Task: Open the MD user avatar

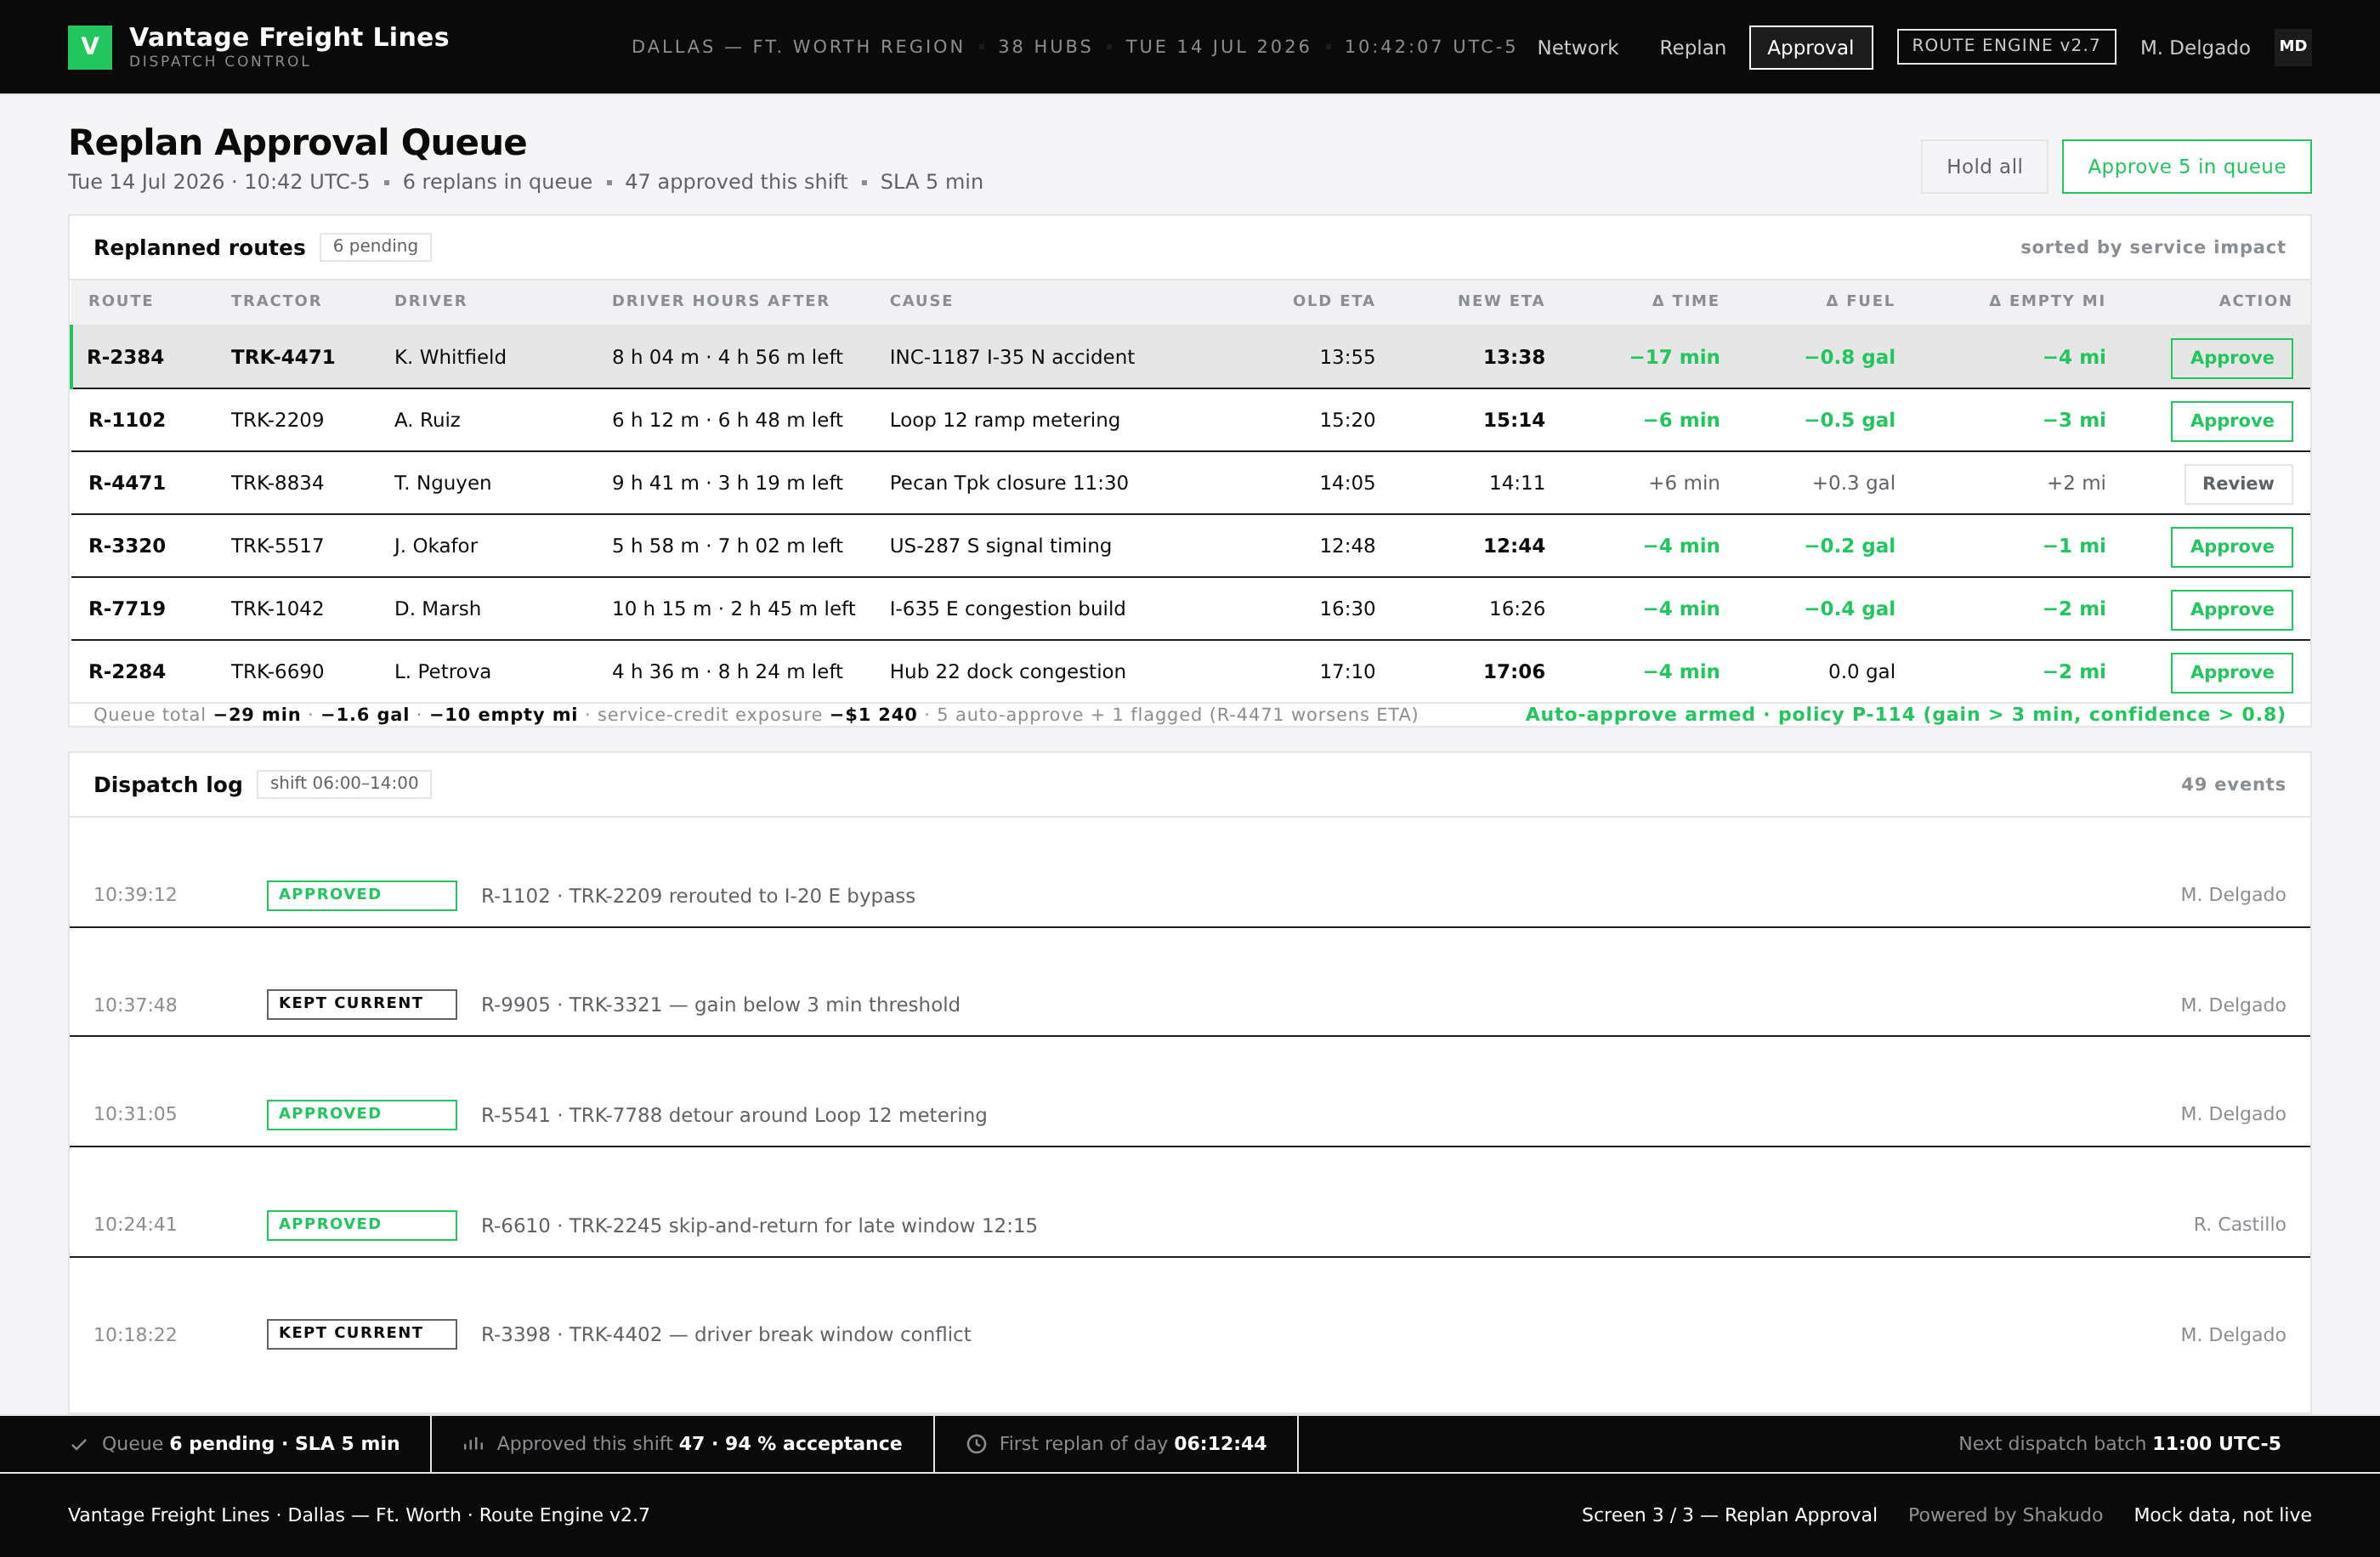Action: (2292, 47)
